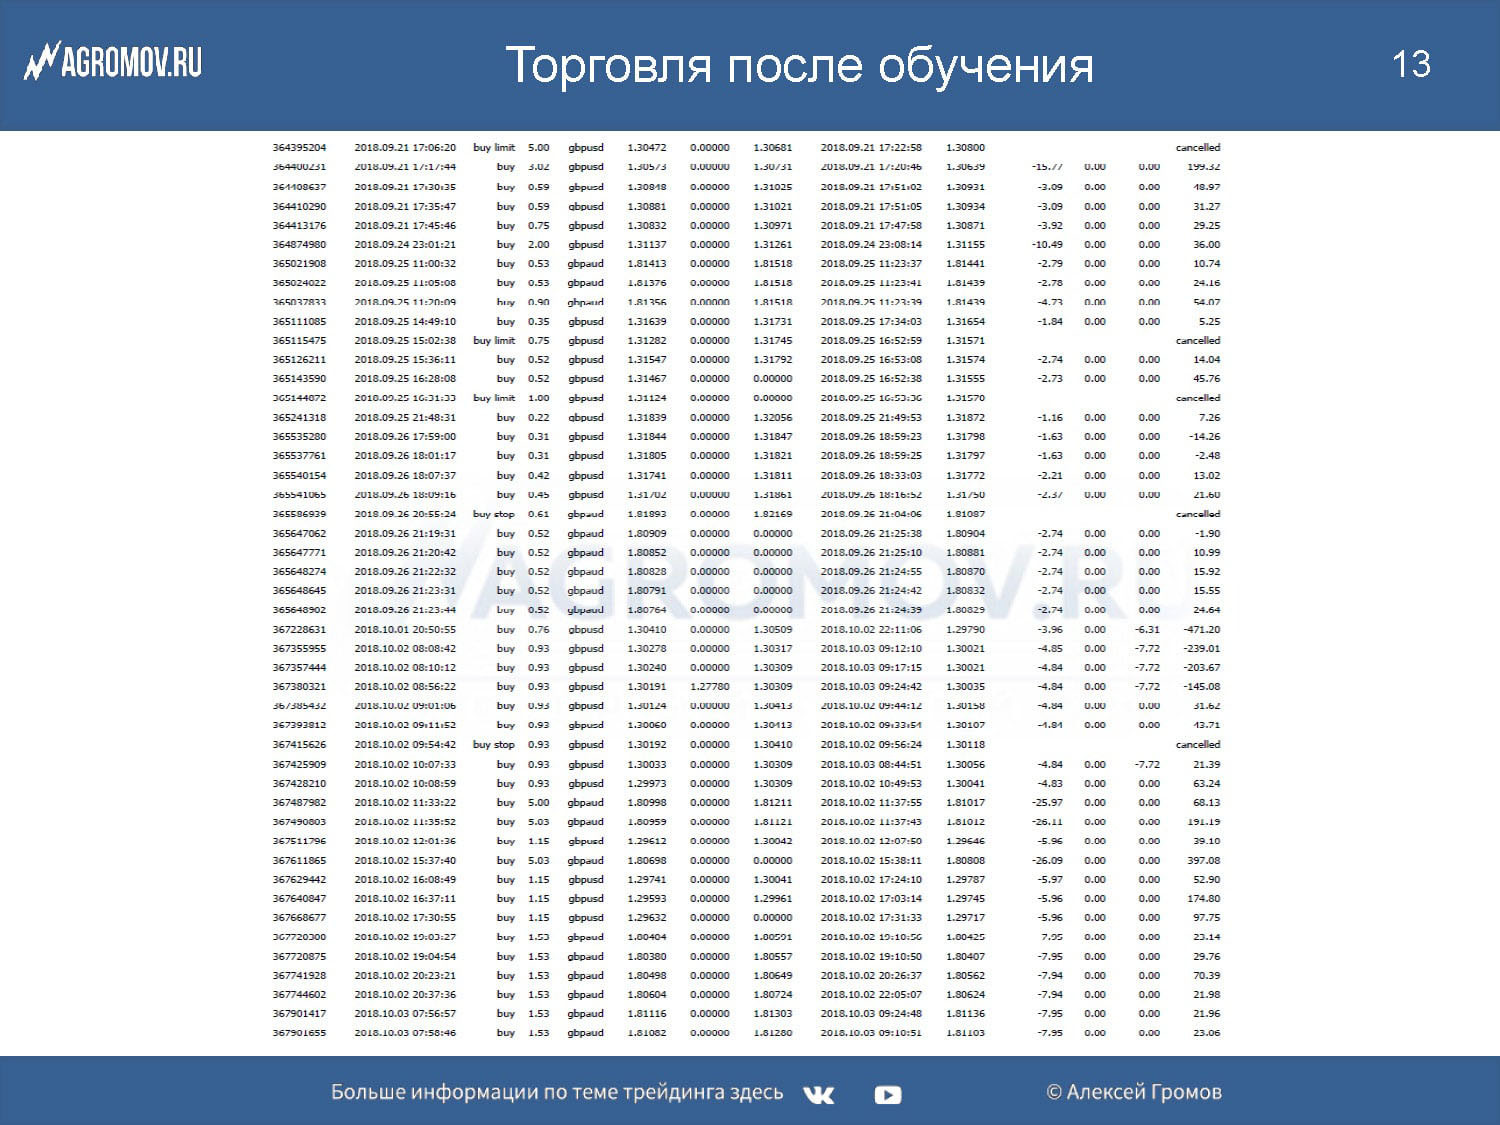Click 'cancelled' status of order 367415626
Viewport: 1500px width, 1125px height.
pyautogui.click(x=1198, y=744)
